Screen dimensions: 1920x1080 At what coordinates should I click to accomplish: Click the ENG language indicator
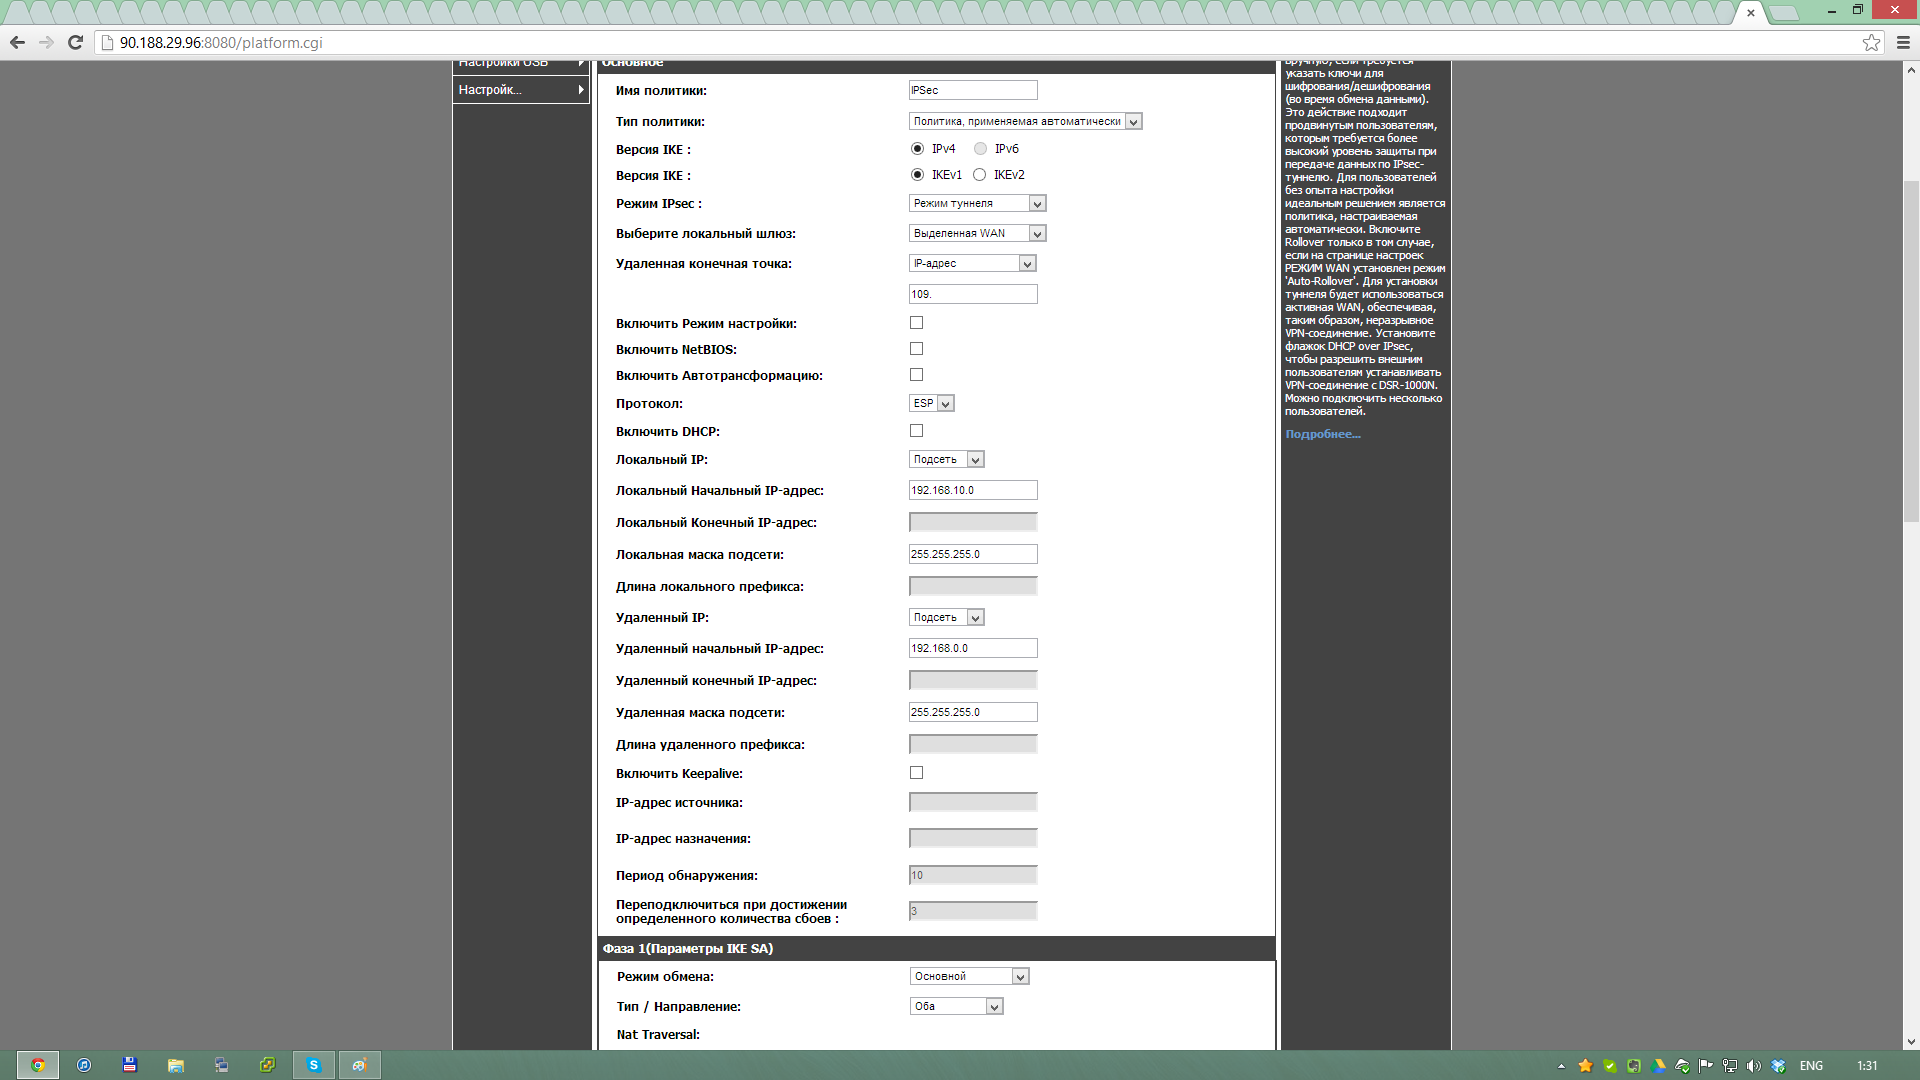click(1811, 1066)
